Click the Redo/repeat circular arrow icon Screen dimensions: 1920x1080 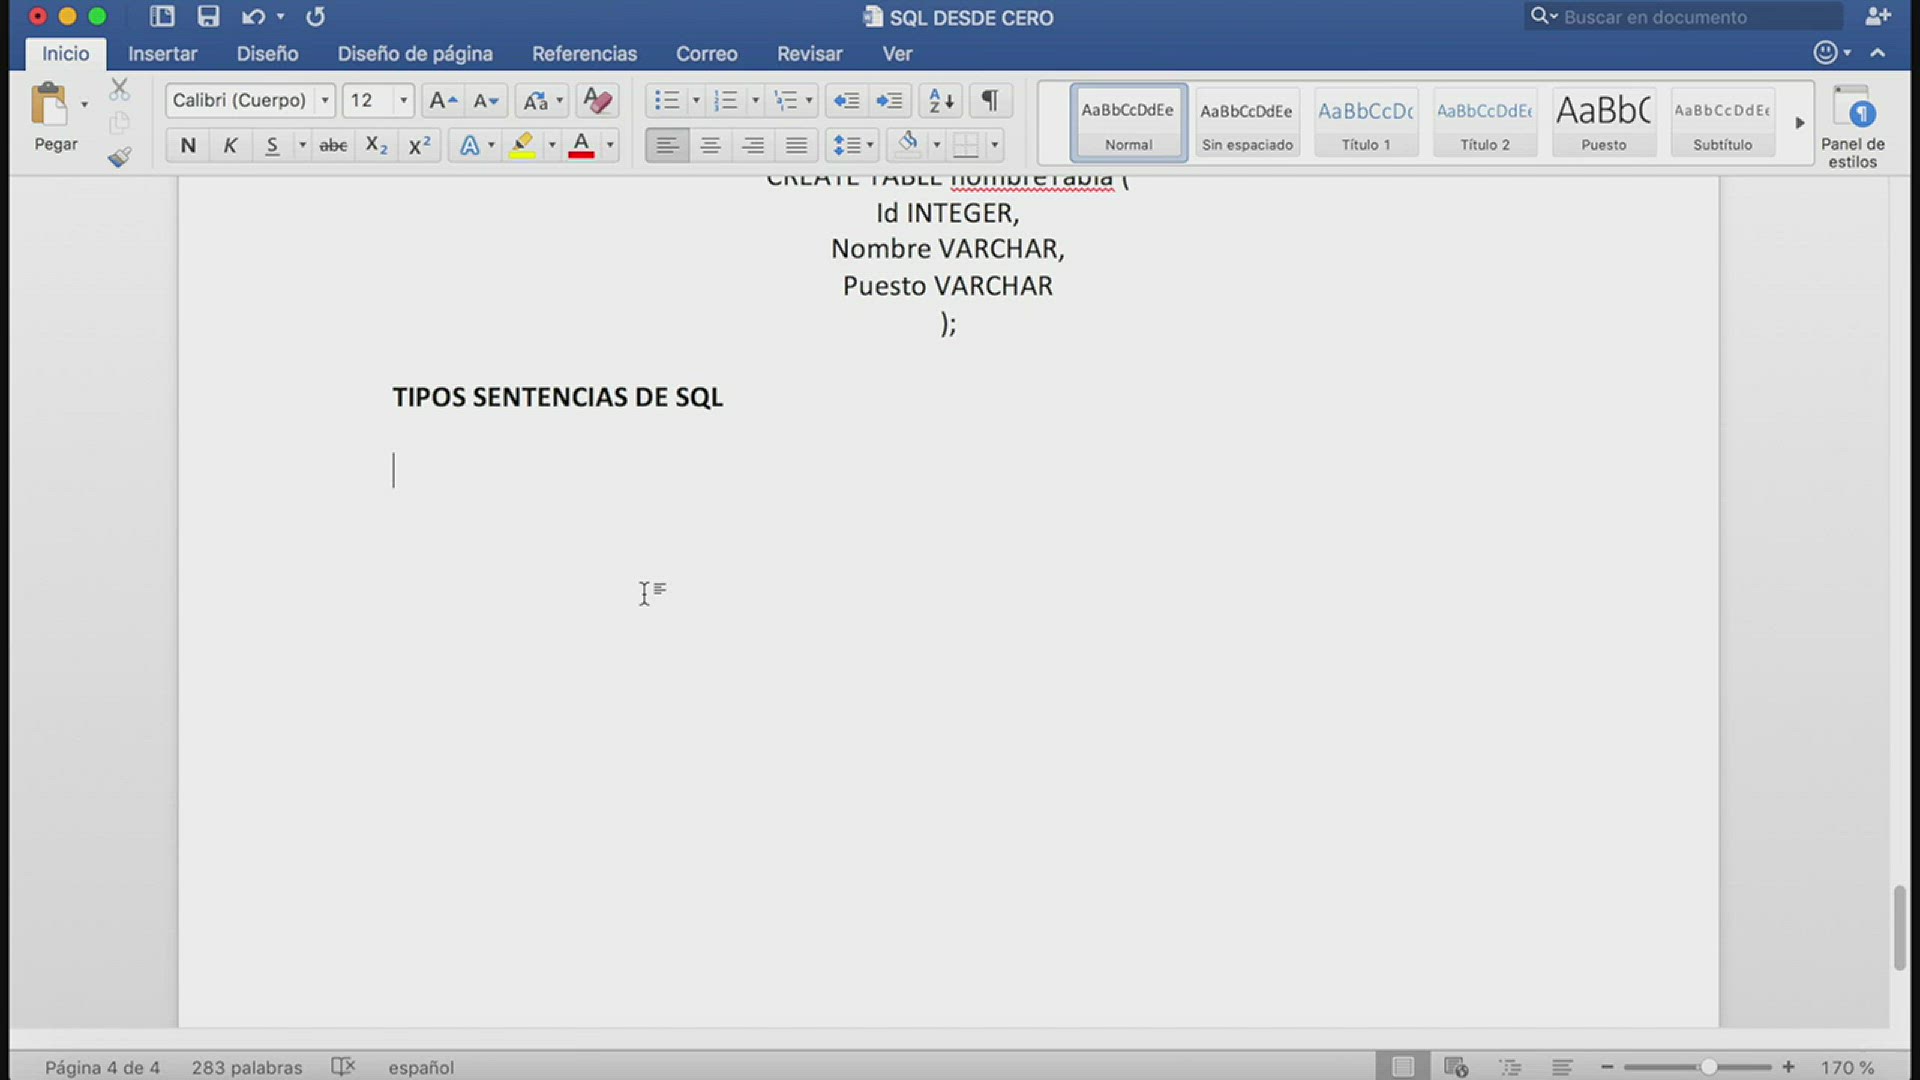pyautogui.click(x=315, y=16)
